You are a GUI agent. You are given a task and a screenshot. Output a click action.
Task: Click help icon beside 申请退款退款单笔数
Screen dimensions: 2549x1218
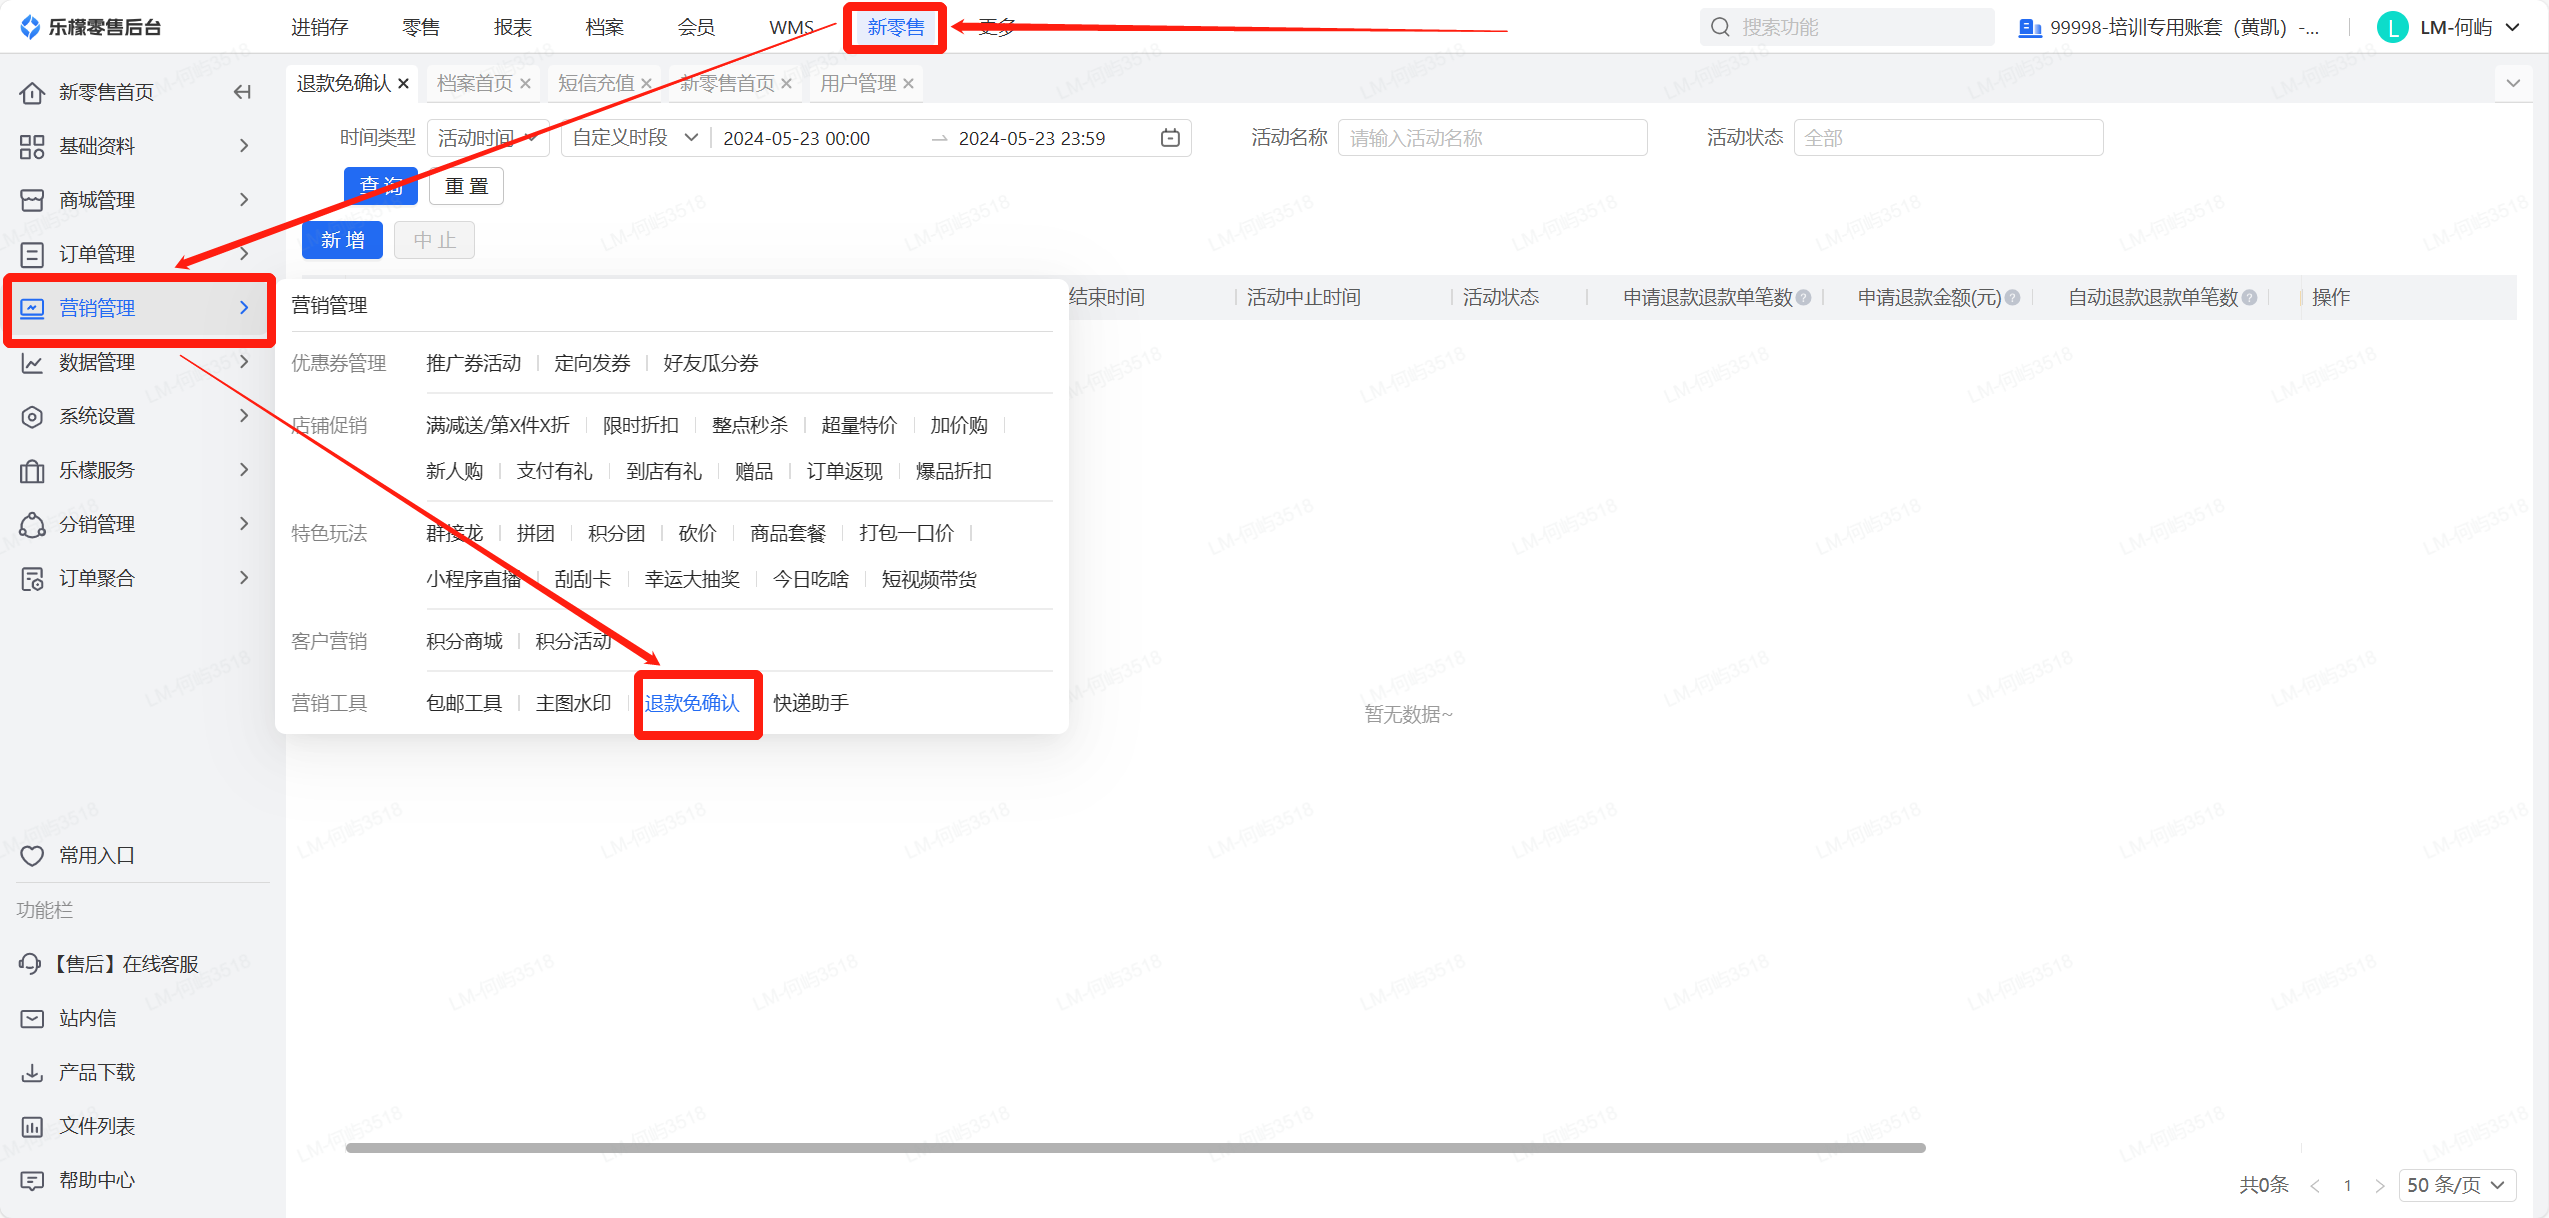click(1803, 297)
